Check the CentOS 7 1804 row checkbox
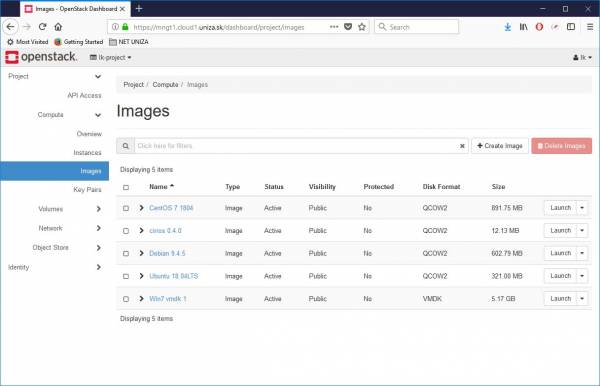The image size is (600, 386). tap(126, 208)
